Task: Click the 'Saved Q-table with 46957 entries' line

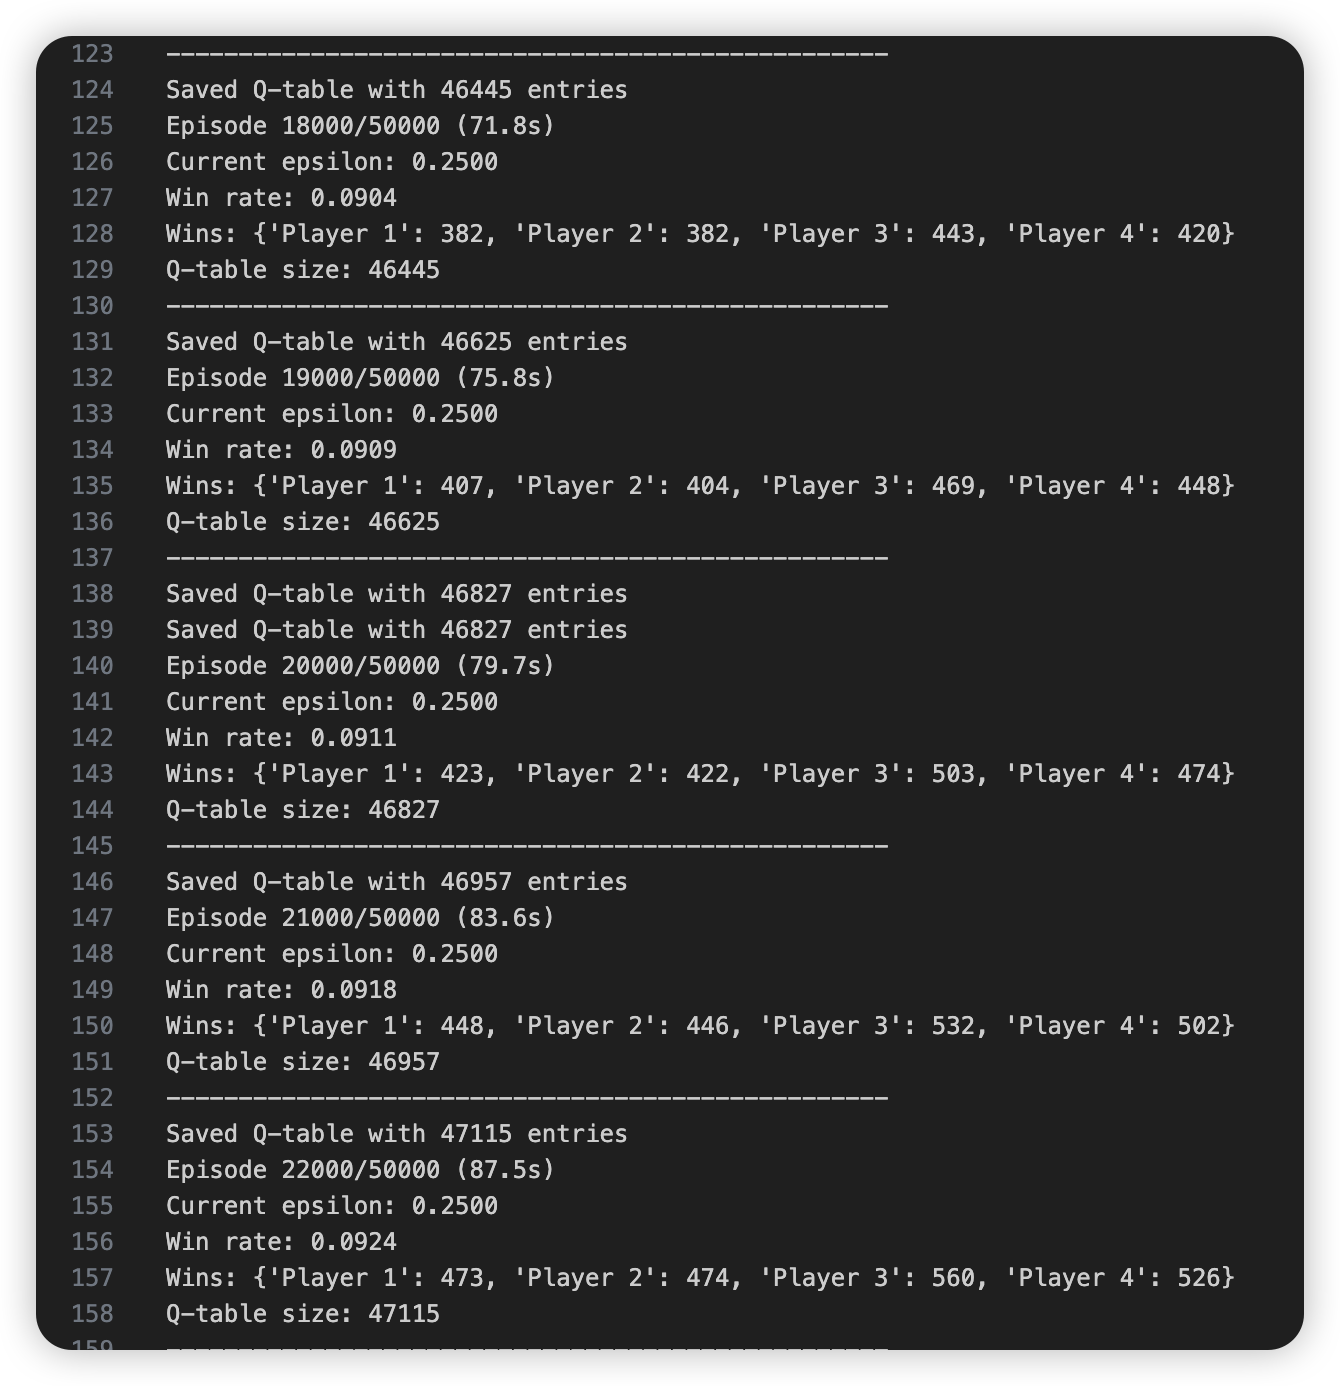Action: pyautogui.click(x=396, y=882)
